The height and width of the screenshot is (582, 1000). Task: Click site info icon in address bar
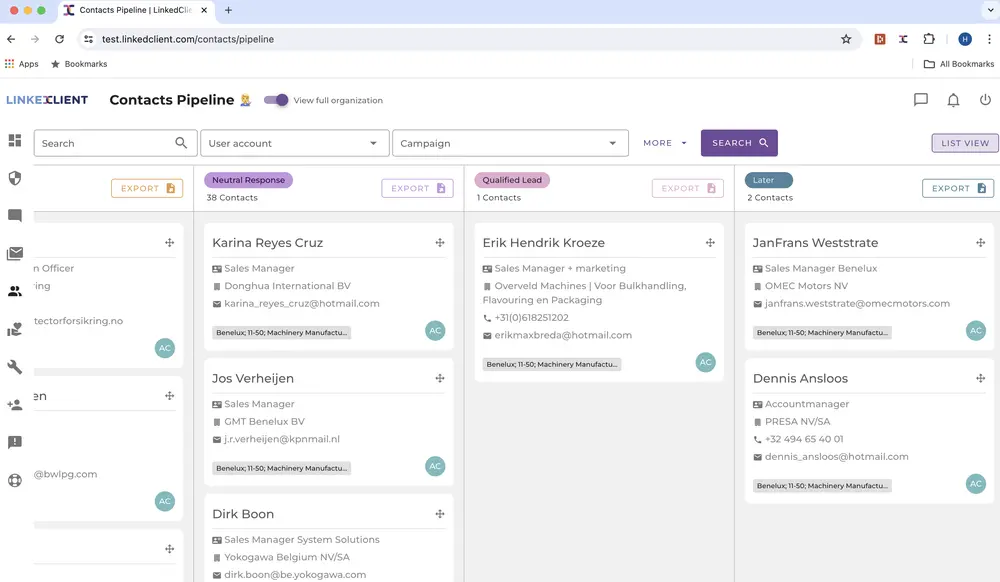[89, 39]
